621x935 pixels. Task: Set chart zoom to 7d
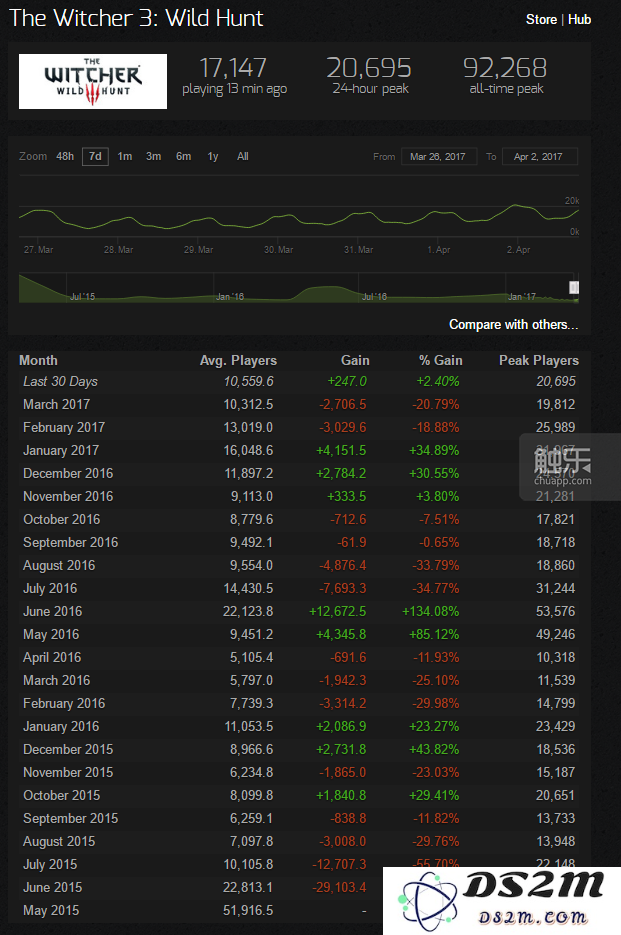[x=95, y=156]
